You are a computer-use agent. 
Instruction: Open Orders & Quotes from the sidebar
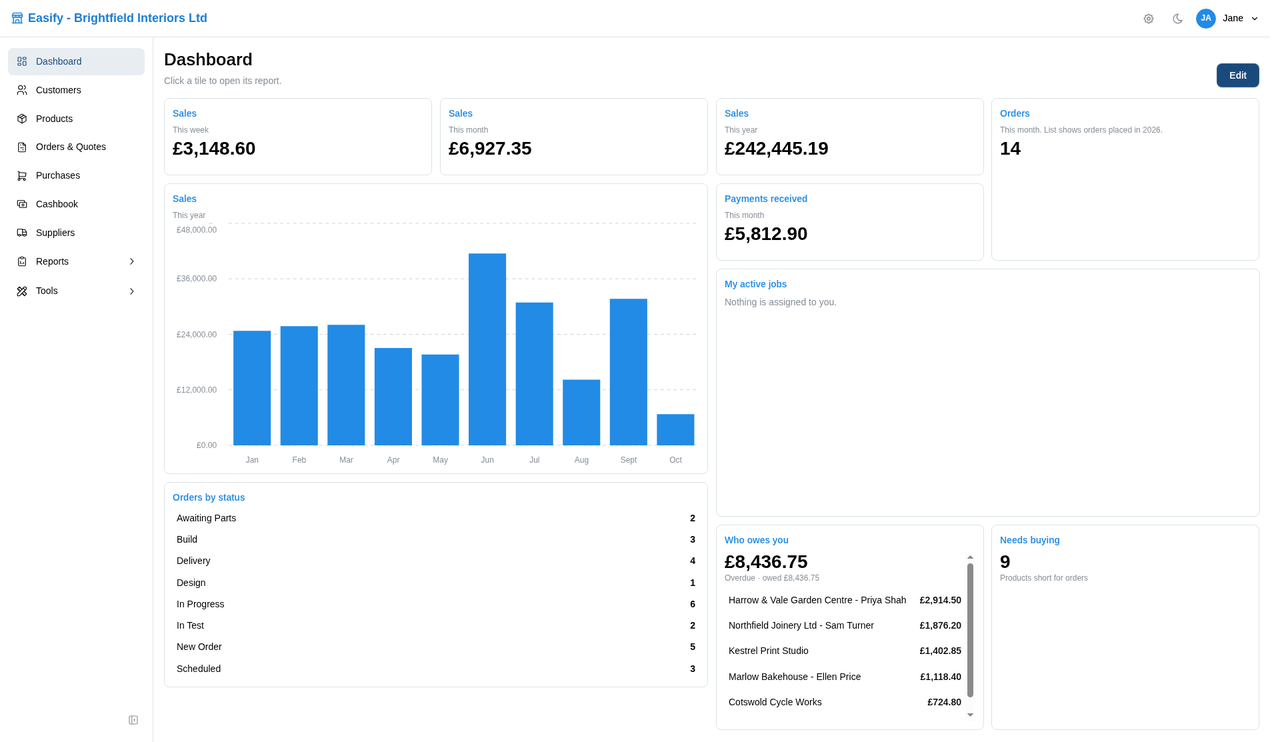click(x=76, y=147)
